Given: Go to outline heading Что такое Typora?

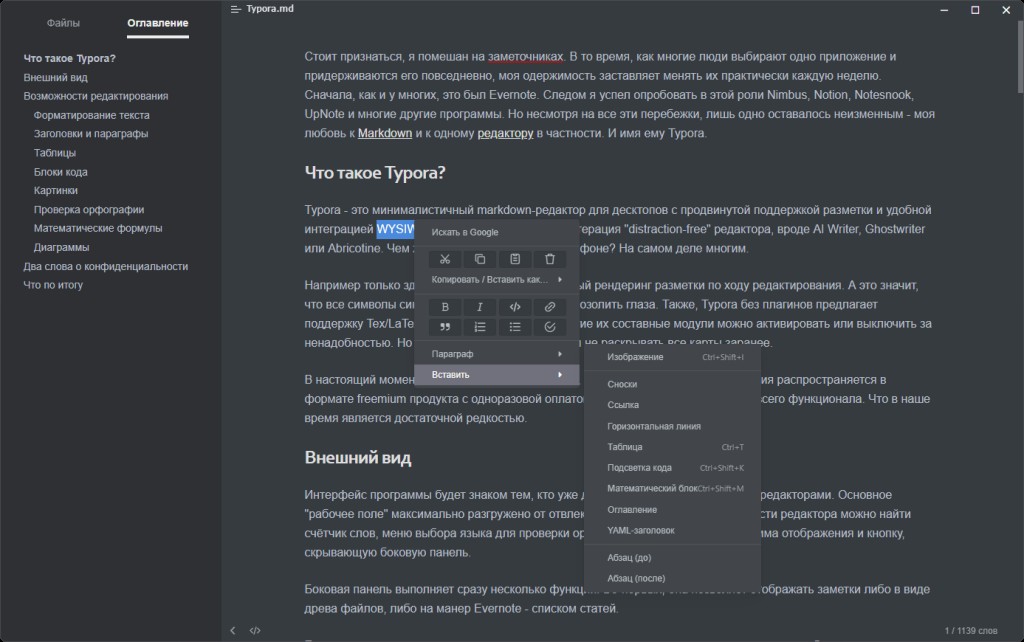Looking at the screenshot, I should point(69,58).
